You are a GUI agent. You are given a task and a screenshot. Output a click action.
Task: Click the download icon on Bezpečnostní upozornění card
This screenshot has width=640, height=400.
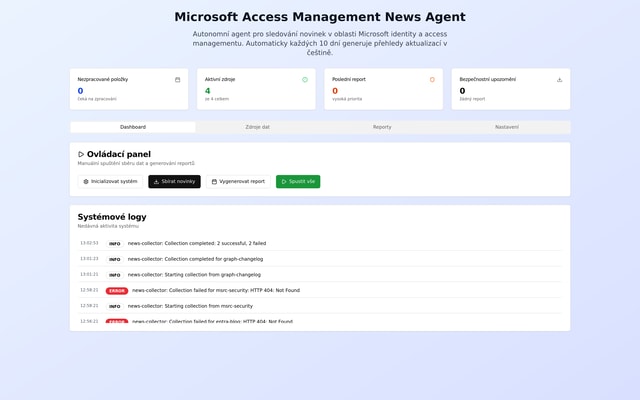[x=559, y=79]
